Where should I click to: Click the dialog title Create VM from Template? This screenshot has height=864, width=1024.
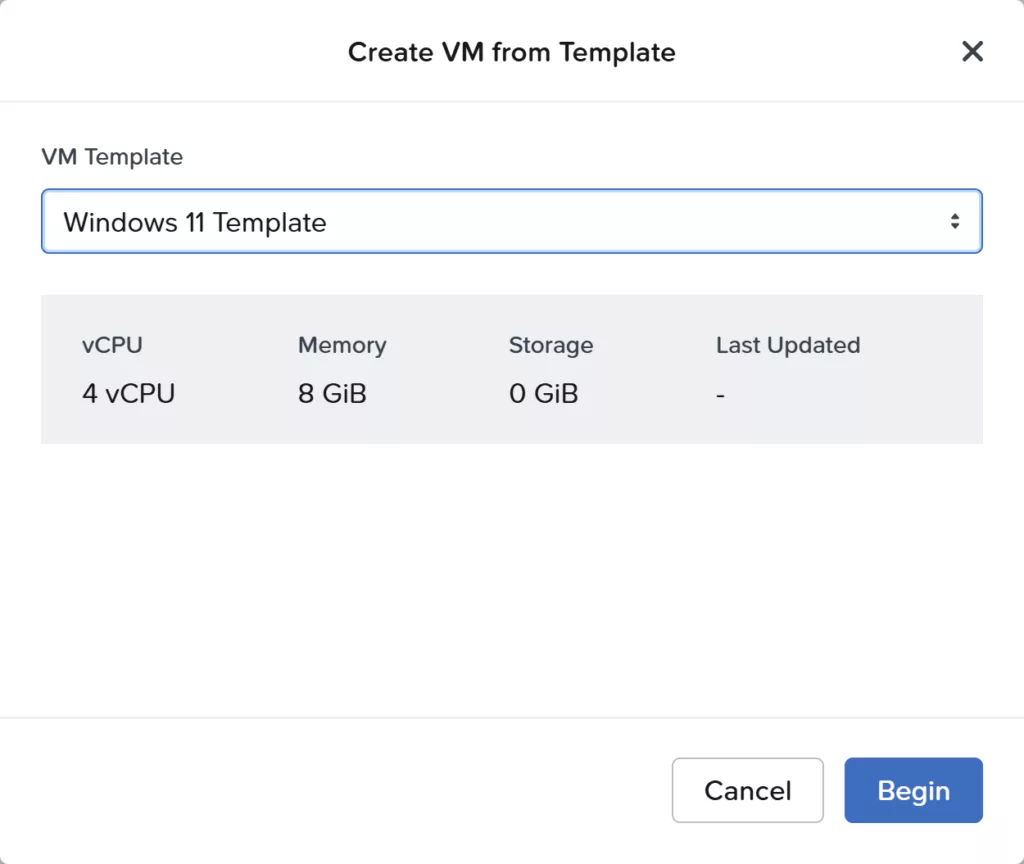click(x=511, y=52)
